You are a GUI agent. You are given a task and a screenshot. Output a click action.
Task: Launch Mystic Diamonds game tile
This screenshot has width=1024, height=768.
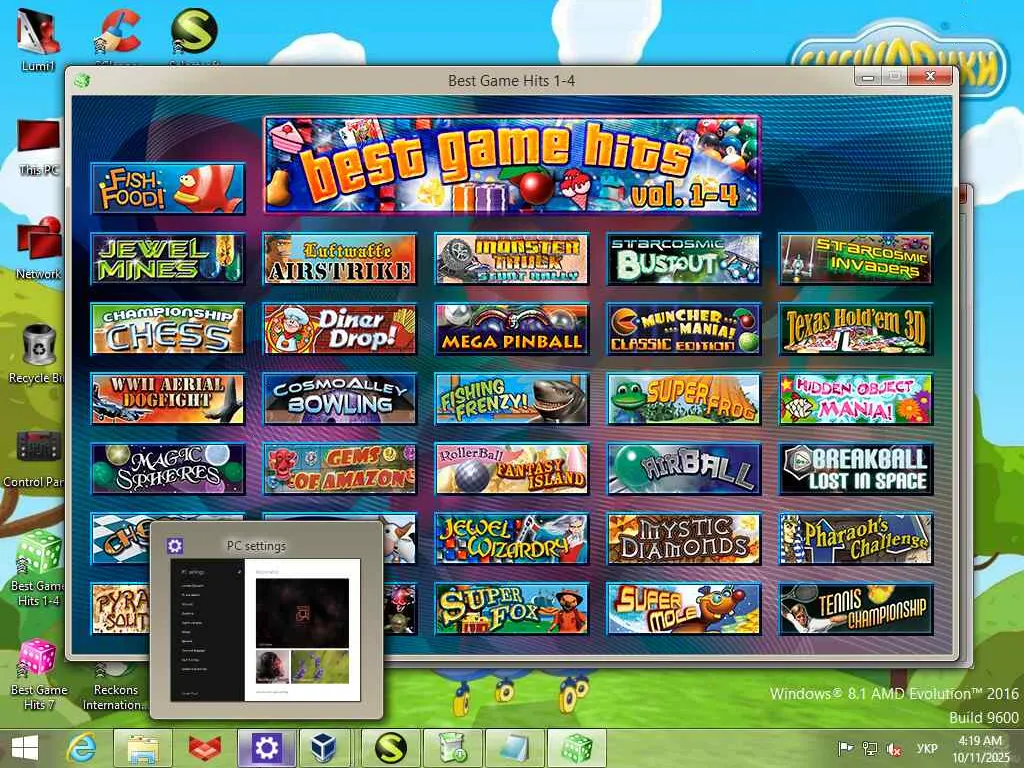pyautogui.click(x=684, y=539)
